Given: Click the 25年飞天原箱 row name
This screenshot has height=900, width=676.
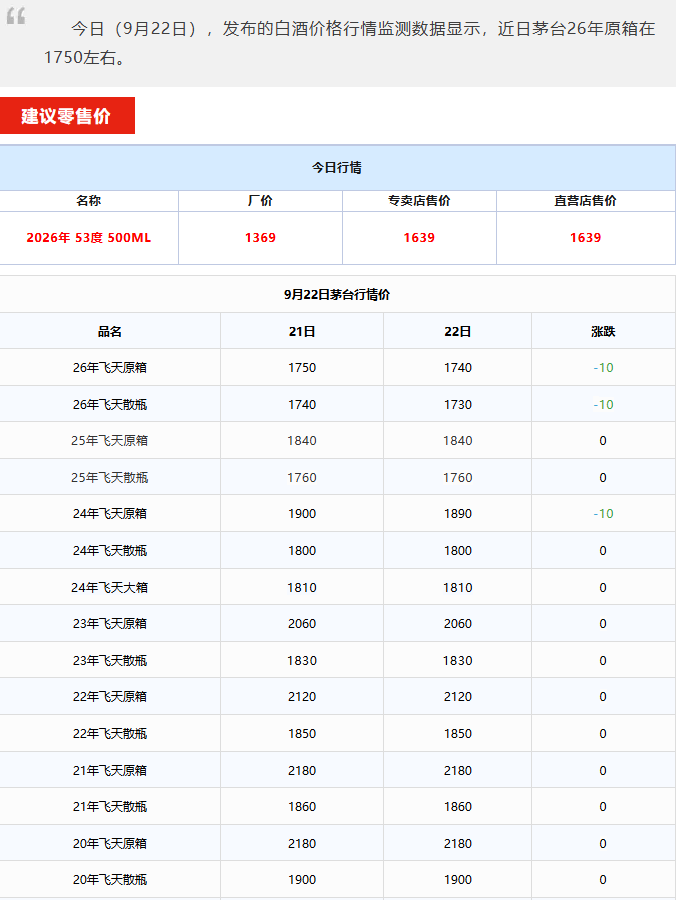Looking at the screenshot, I should [x=110, y=441].
